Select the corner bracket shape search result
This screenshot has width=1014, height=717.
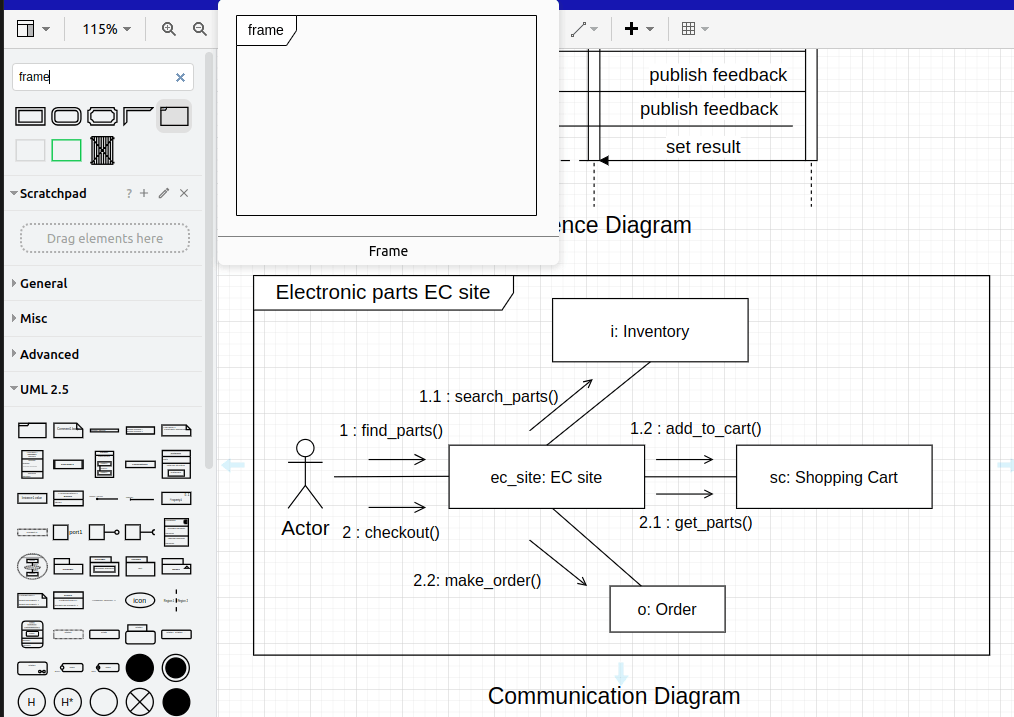point(138,116)
